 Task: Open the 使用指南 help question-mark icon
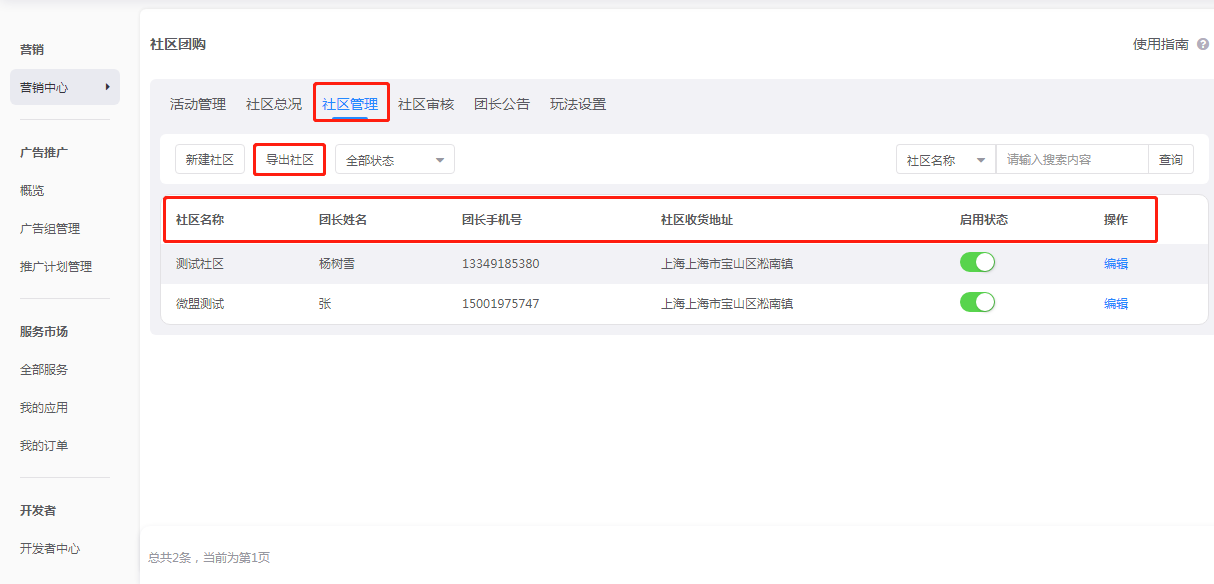tap(1203, 44)
